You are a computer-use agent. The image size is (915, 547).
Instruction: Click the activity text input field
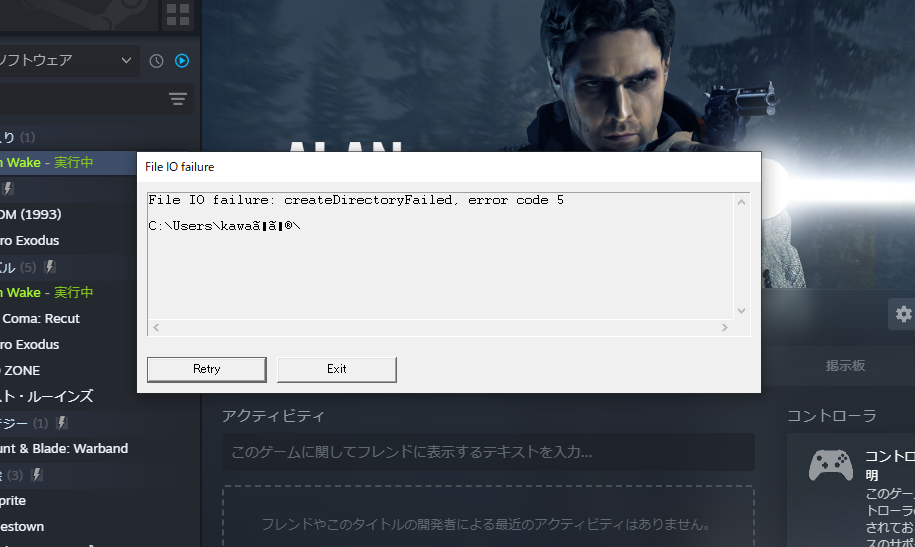(x=488, y=452)
